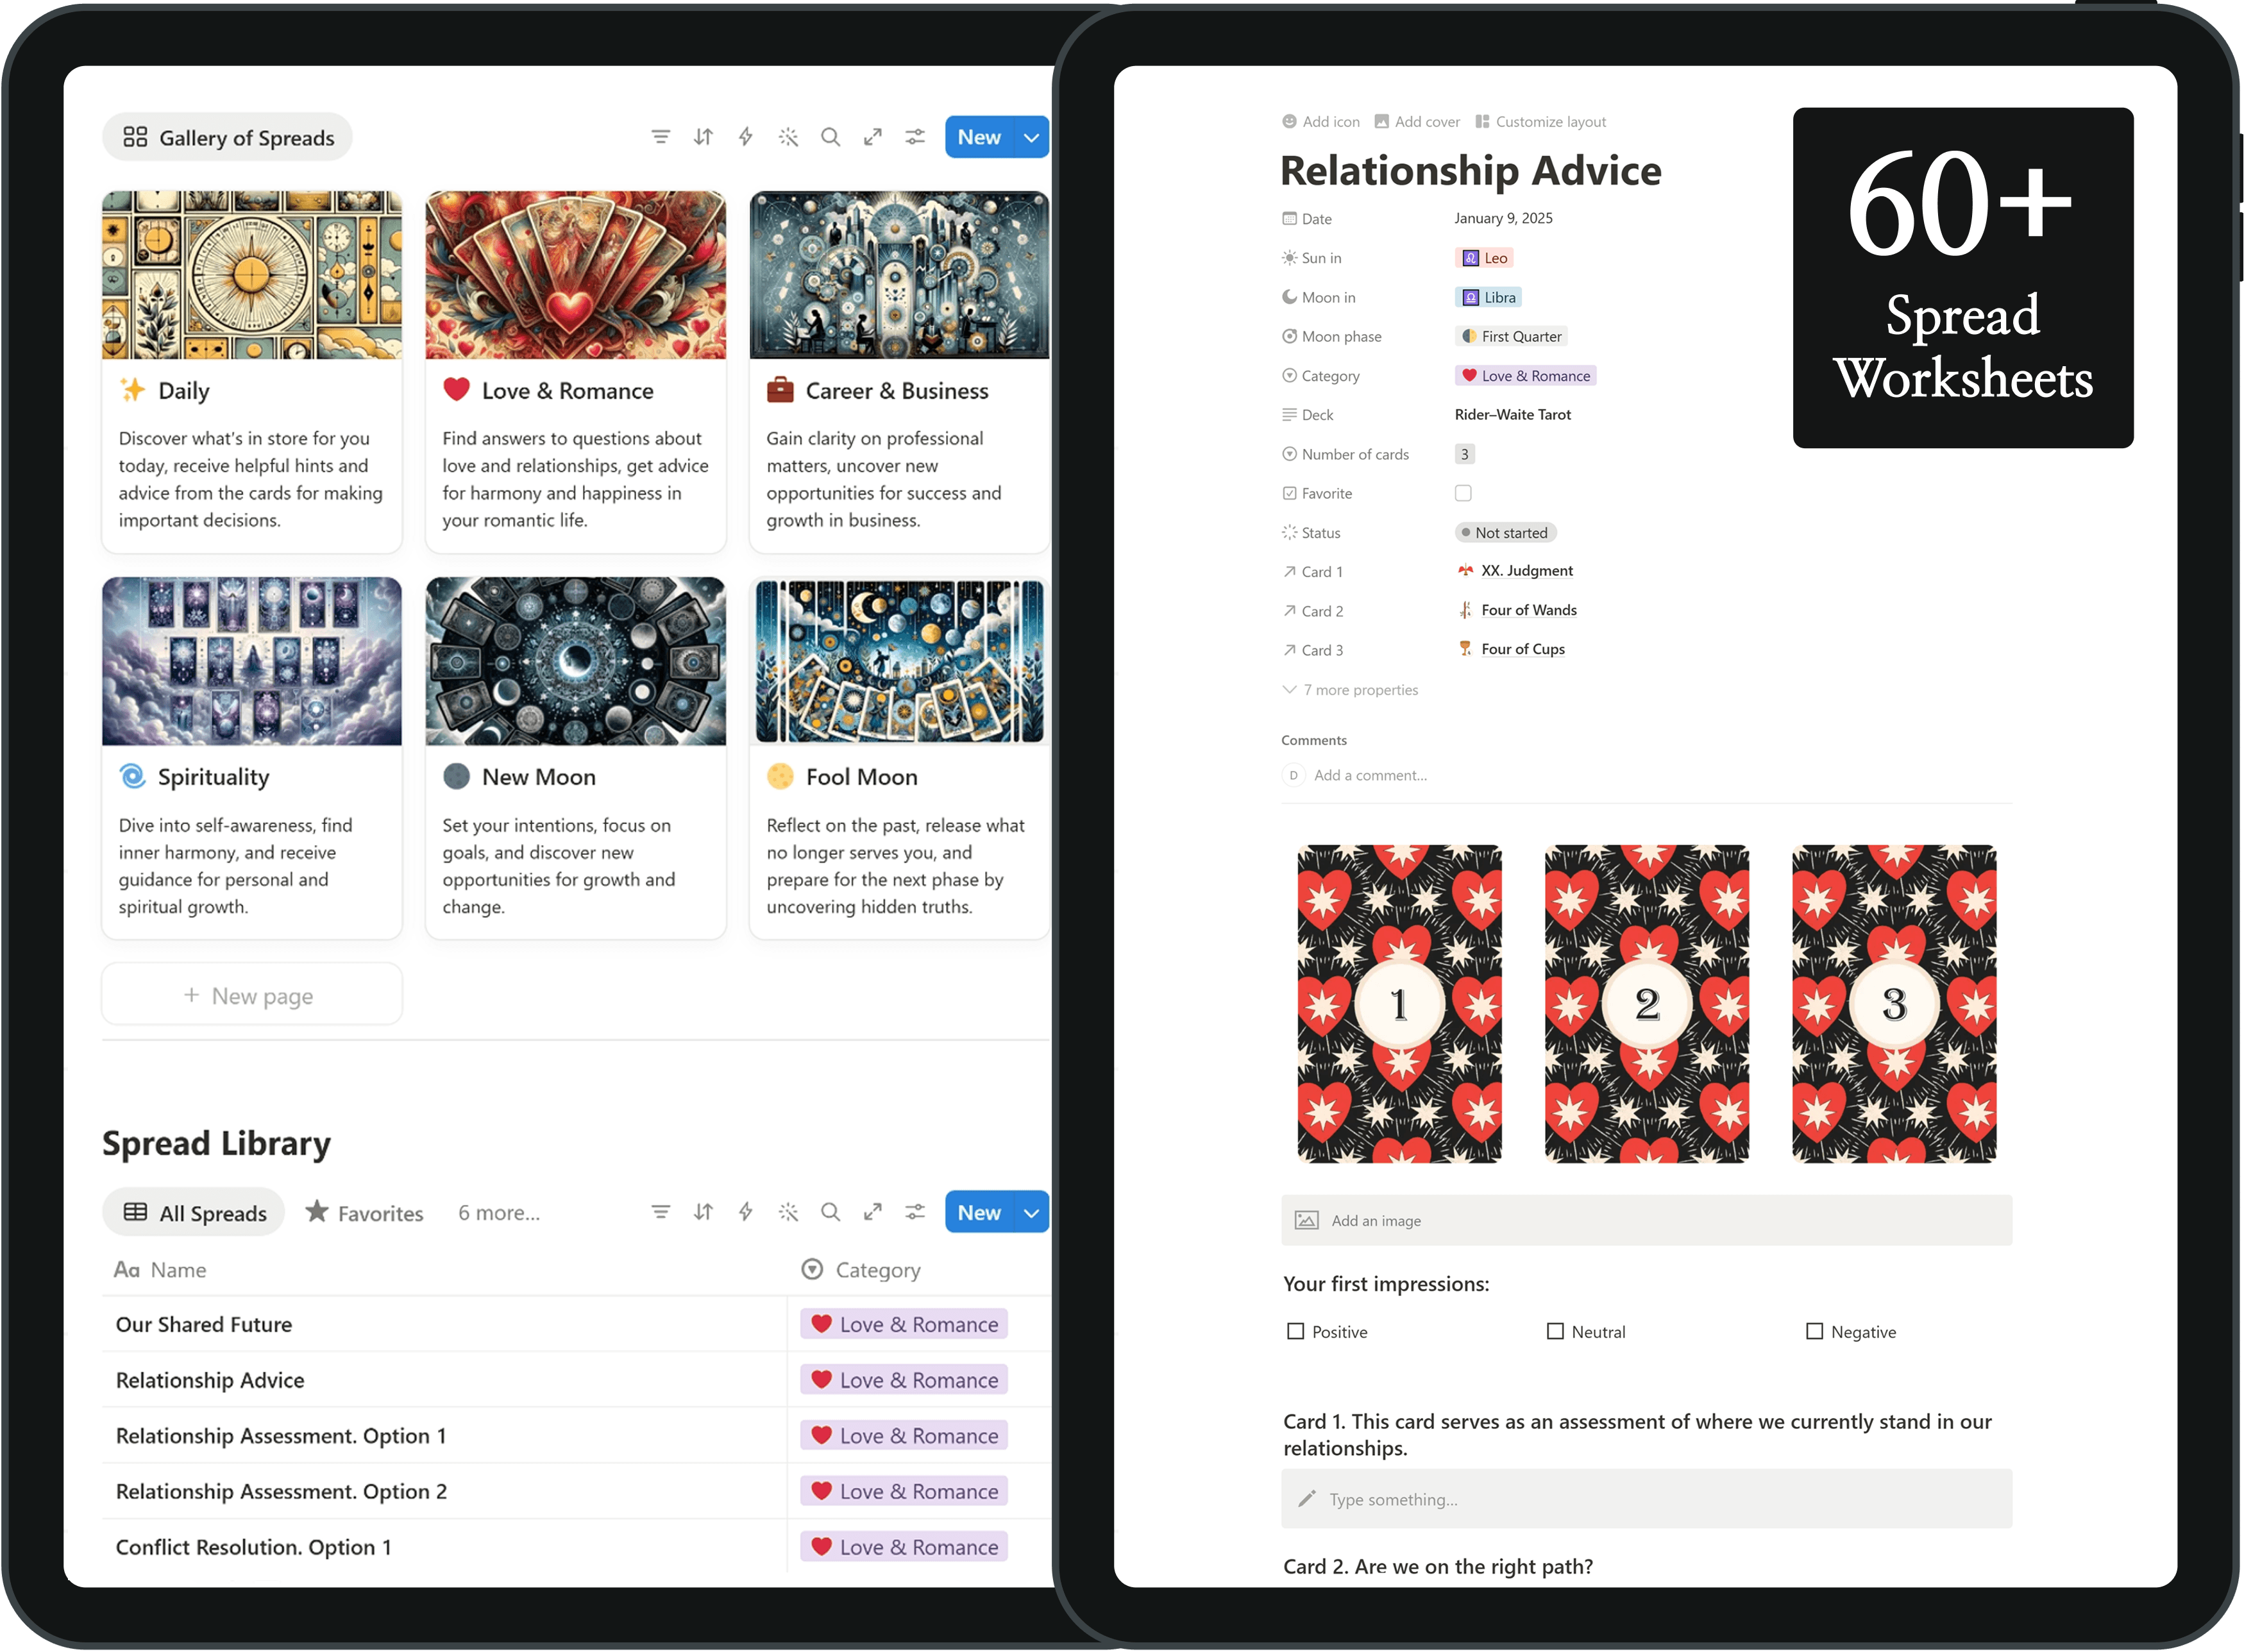Check the Negative first impression box
The image size is (2244, 1652).
click(1814, 1331)
